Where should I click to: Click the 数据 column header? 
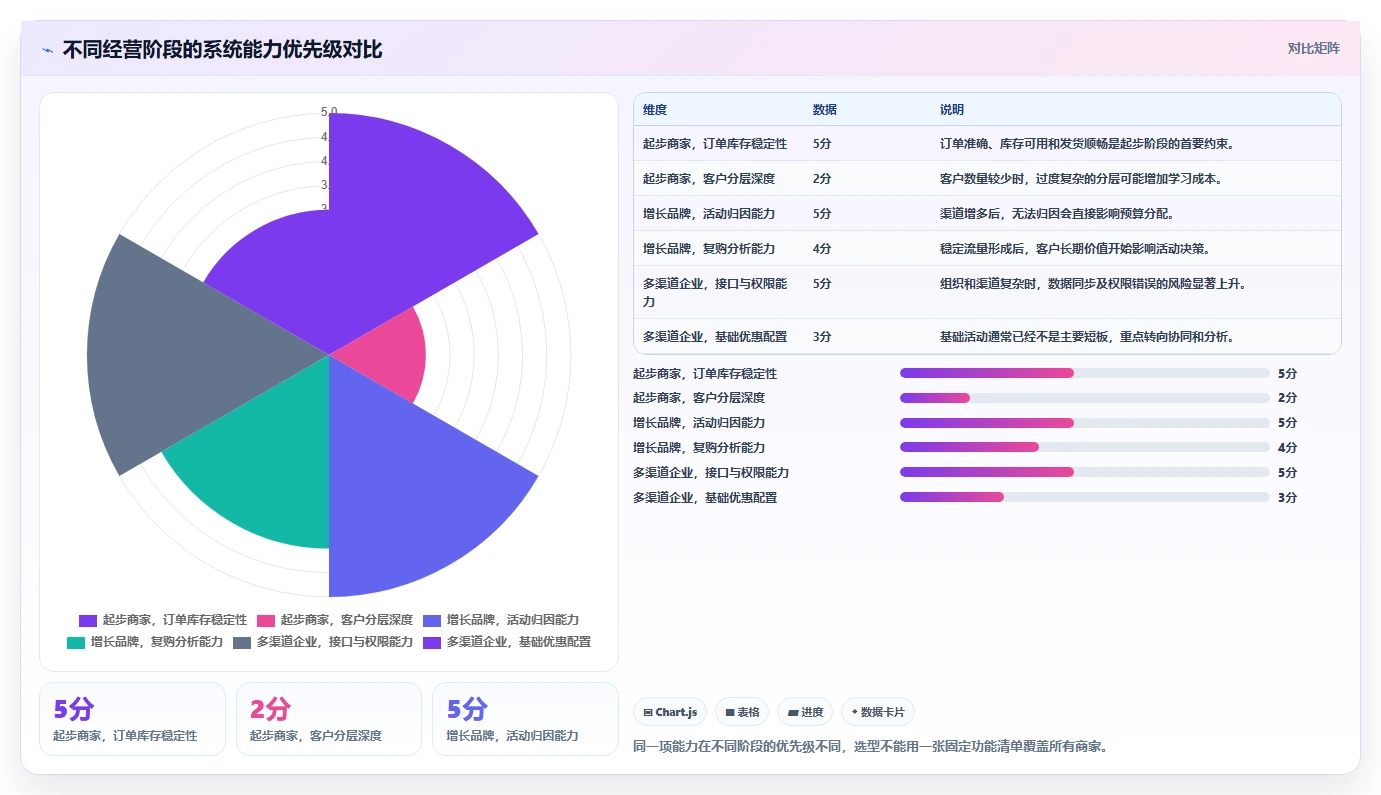(825, 110)
